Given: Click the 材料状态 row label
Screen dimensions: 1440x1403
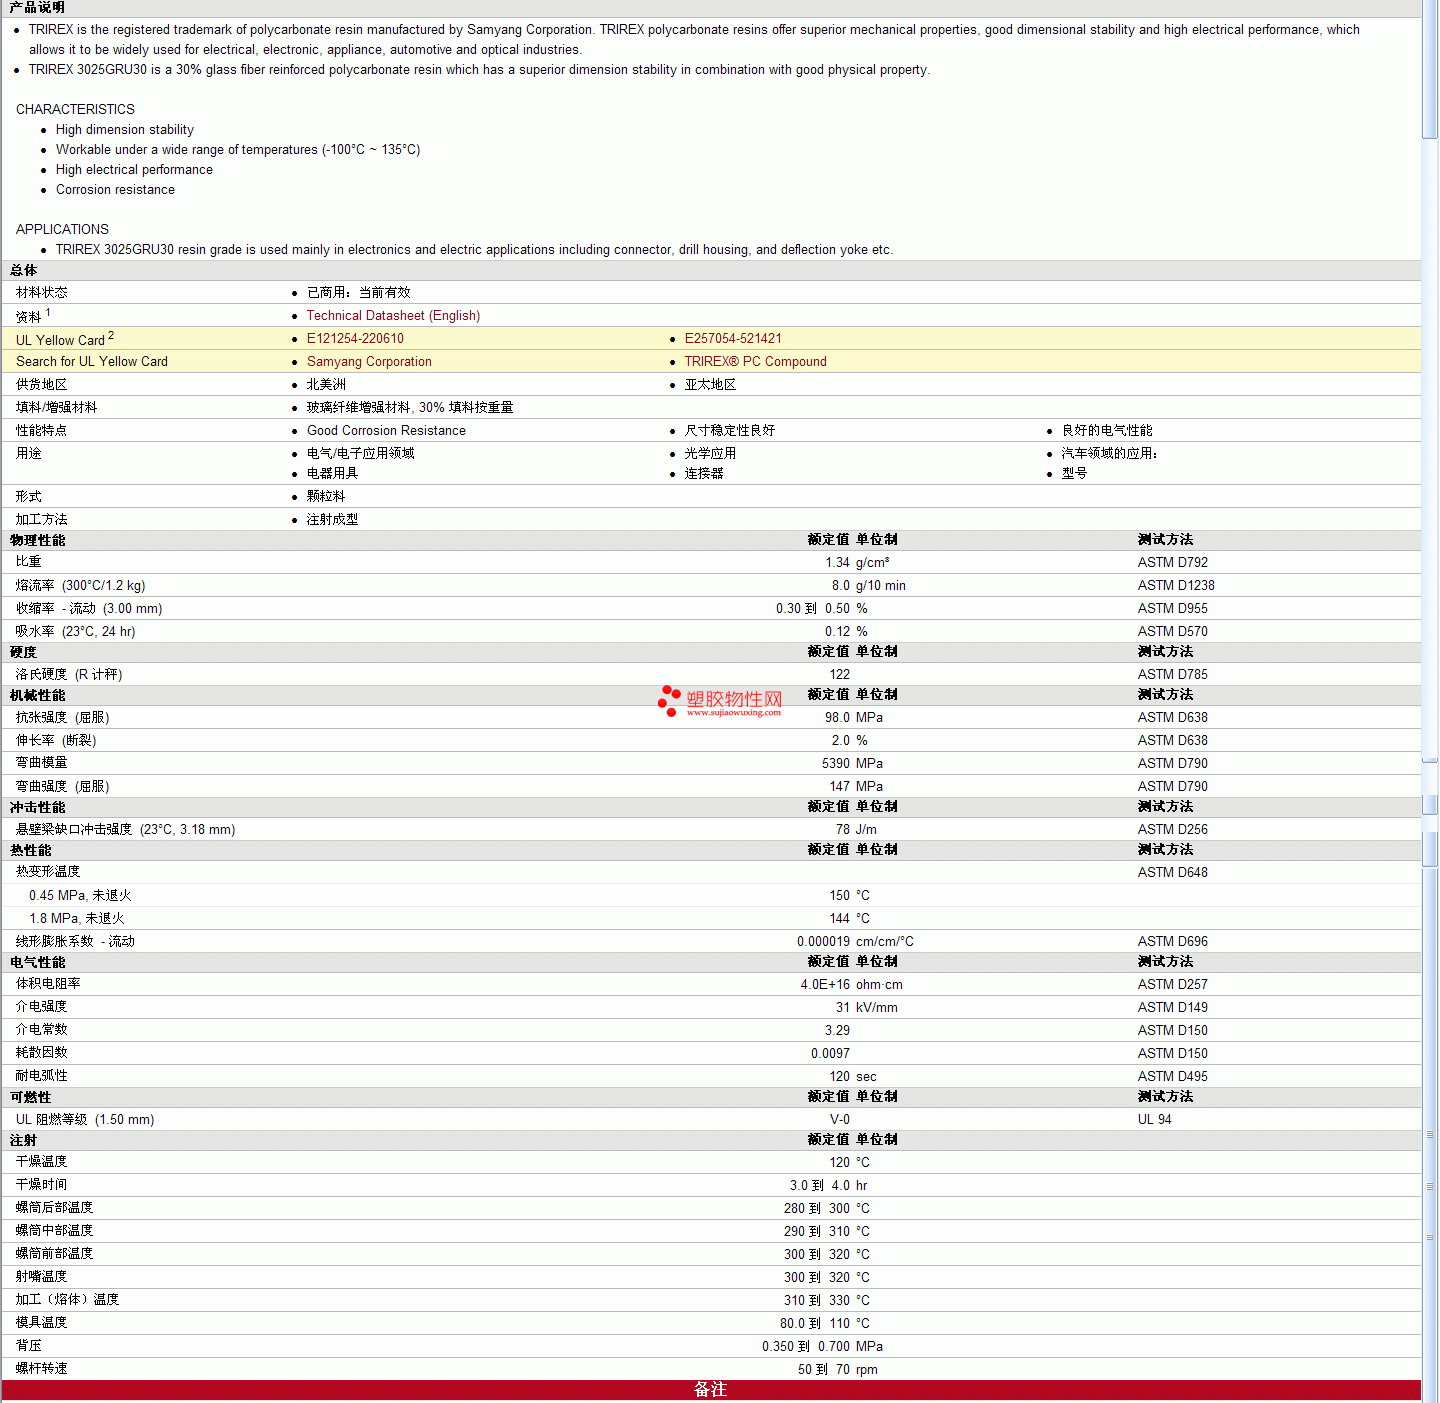Looking at the screenshot, I should pyautogui.click(x=42, y=293).
